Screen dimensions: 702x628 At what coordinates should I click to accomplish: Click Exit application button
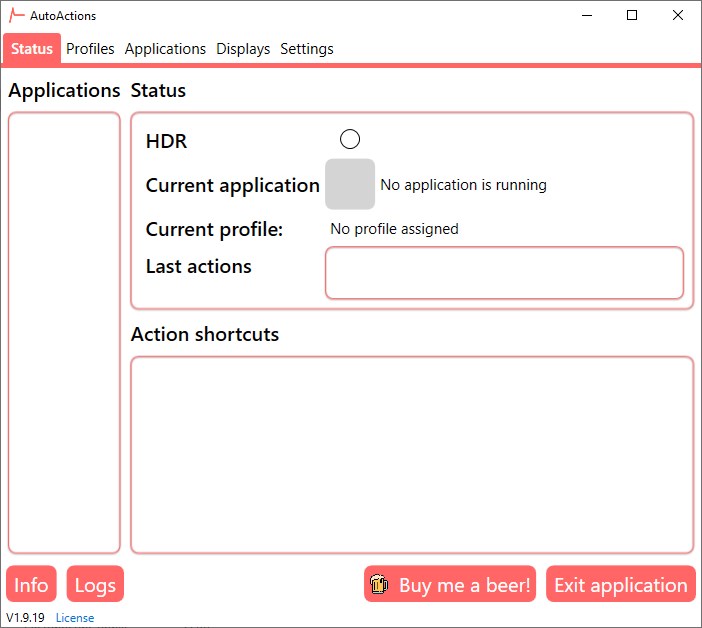621,585
